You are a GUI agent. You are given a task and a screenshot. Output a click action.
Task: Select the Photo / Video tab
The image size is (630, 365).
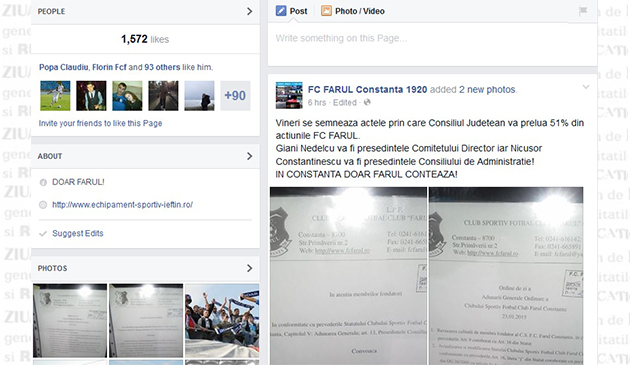[353, 11]
